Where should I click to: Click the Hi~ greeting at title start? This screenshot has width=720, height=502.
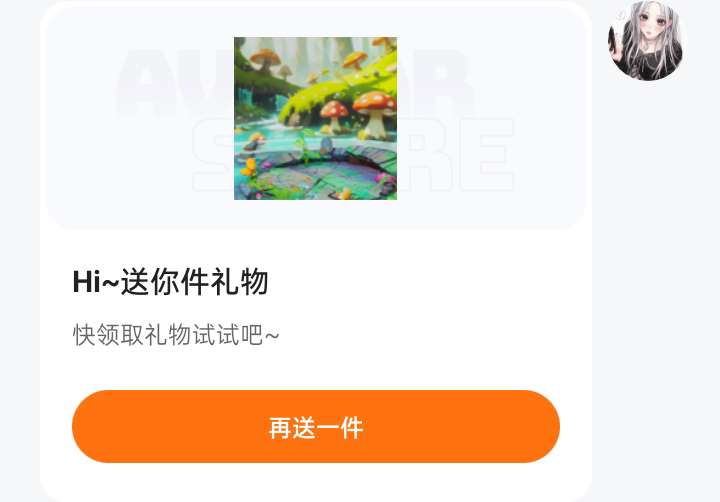(96, 282)
